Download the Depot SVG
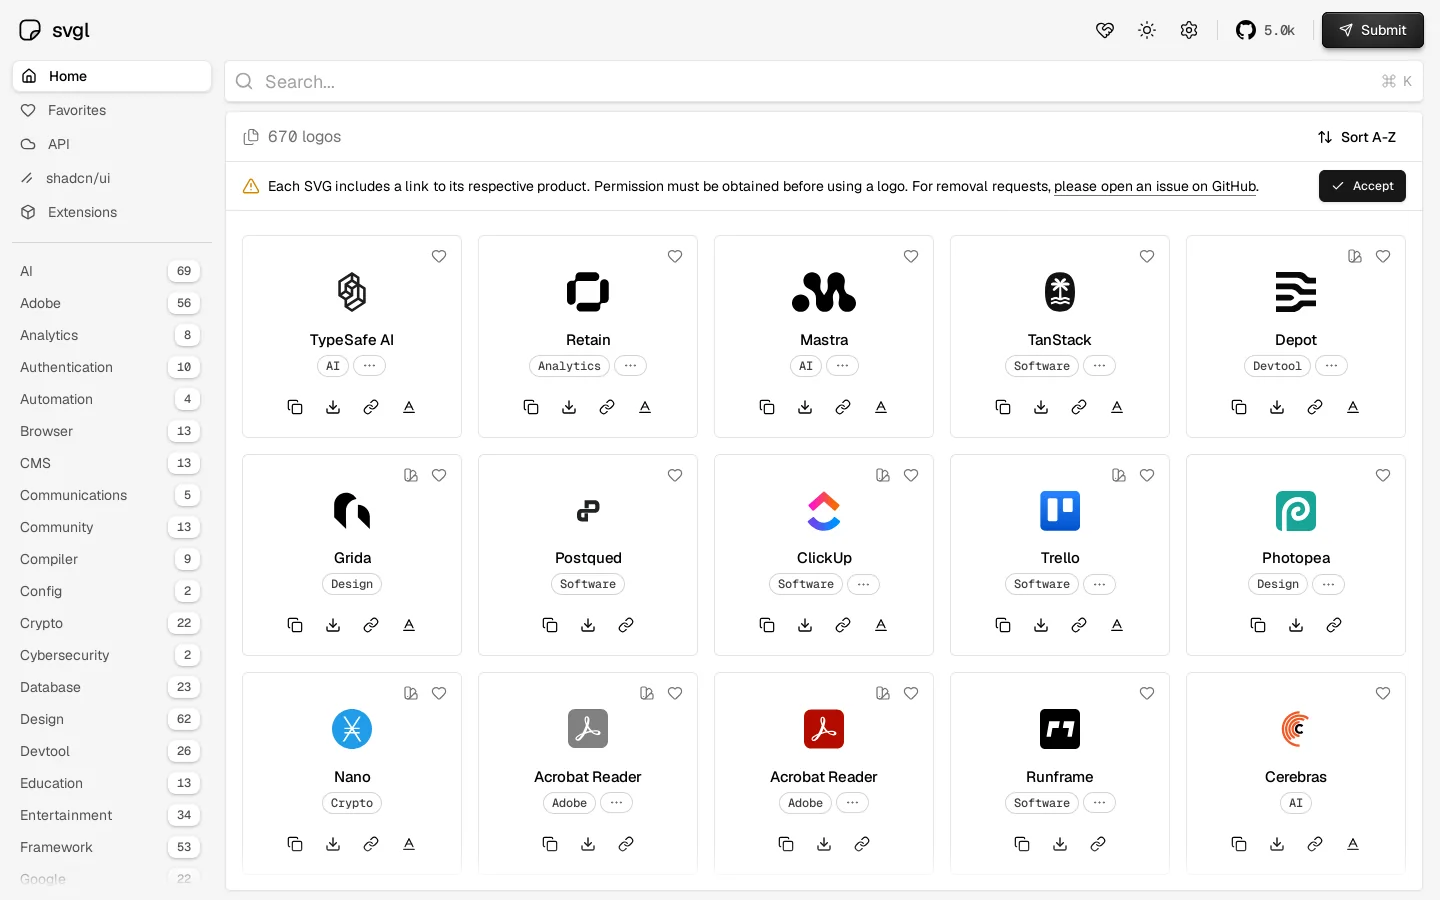 pos(1277,407)
